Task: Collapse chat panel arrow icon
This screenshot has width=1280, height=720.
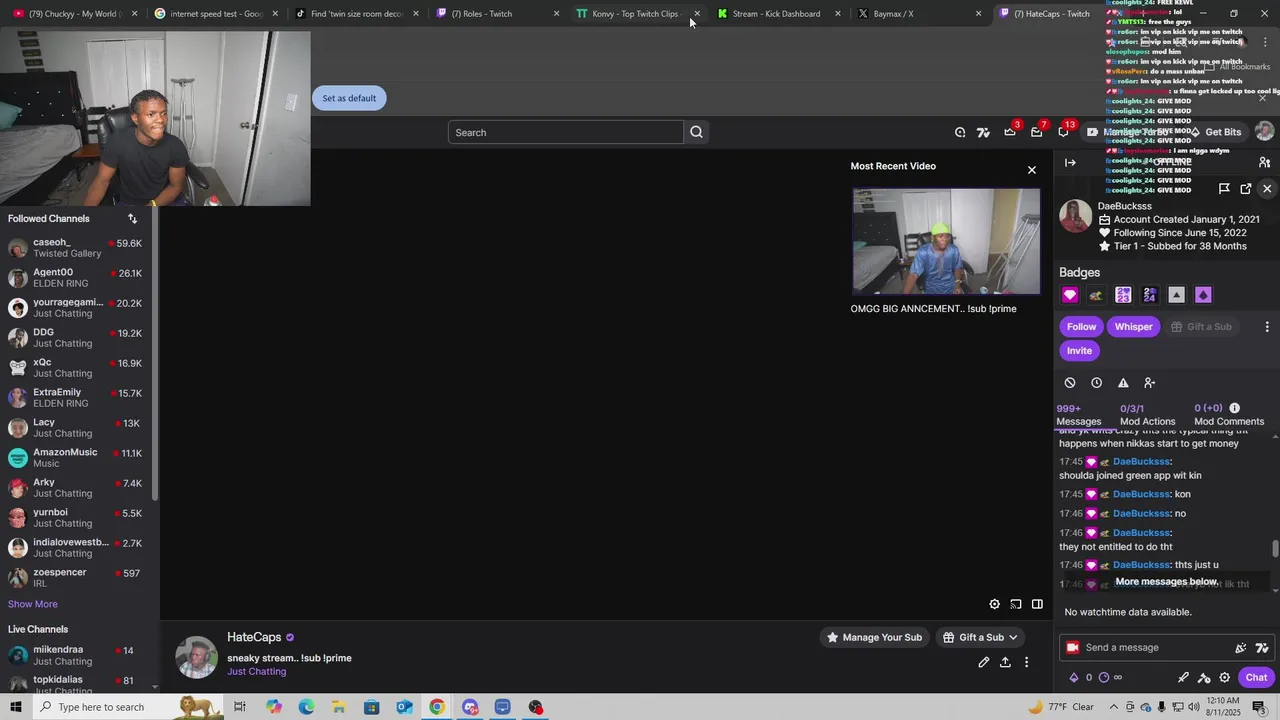Action: tap(1070, 162)
